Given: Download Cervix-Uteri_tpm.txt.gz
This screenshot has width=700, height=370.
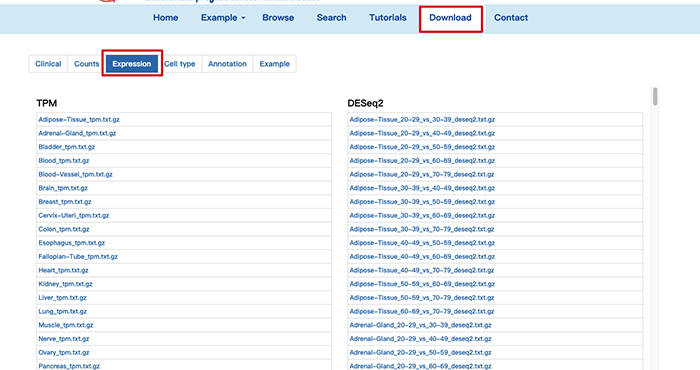Looking at the screenshot, I should [x=74, y=216].
